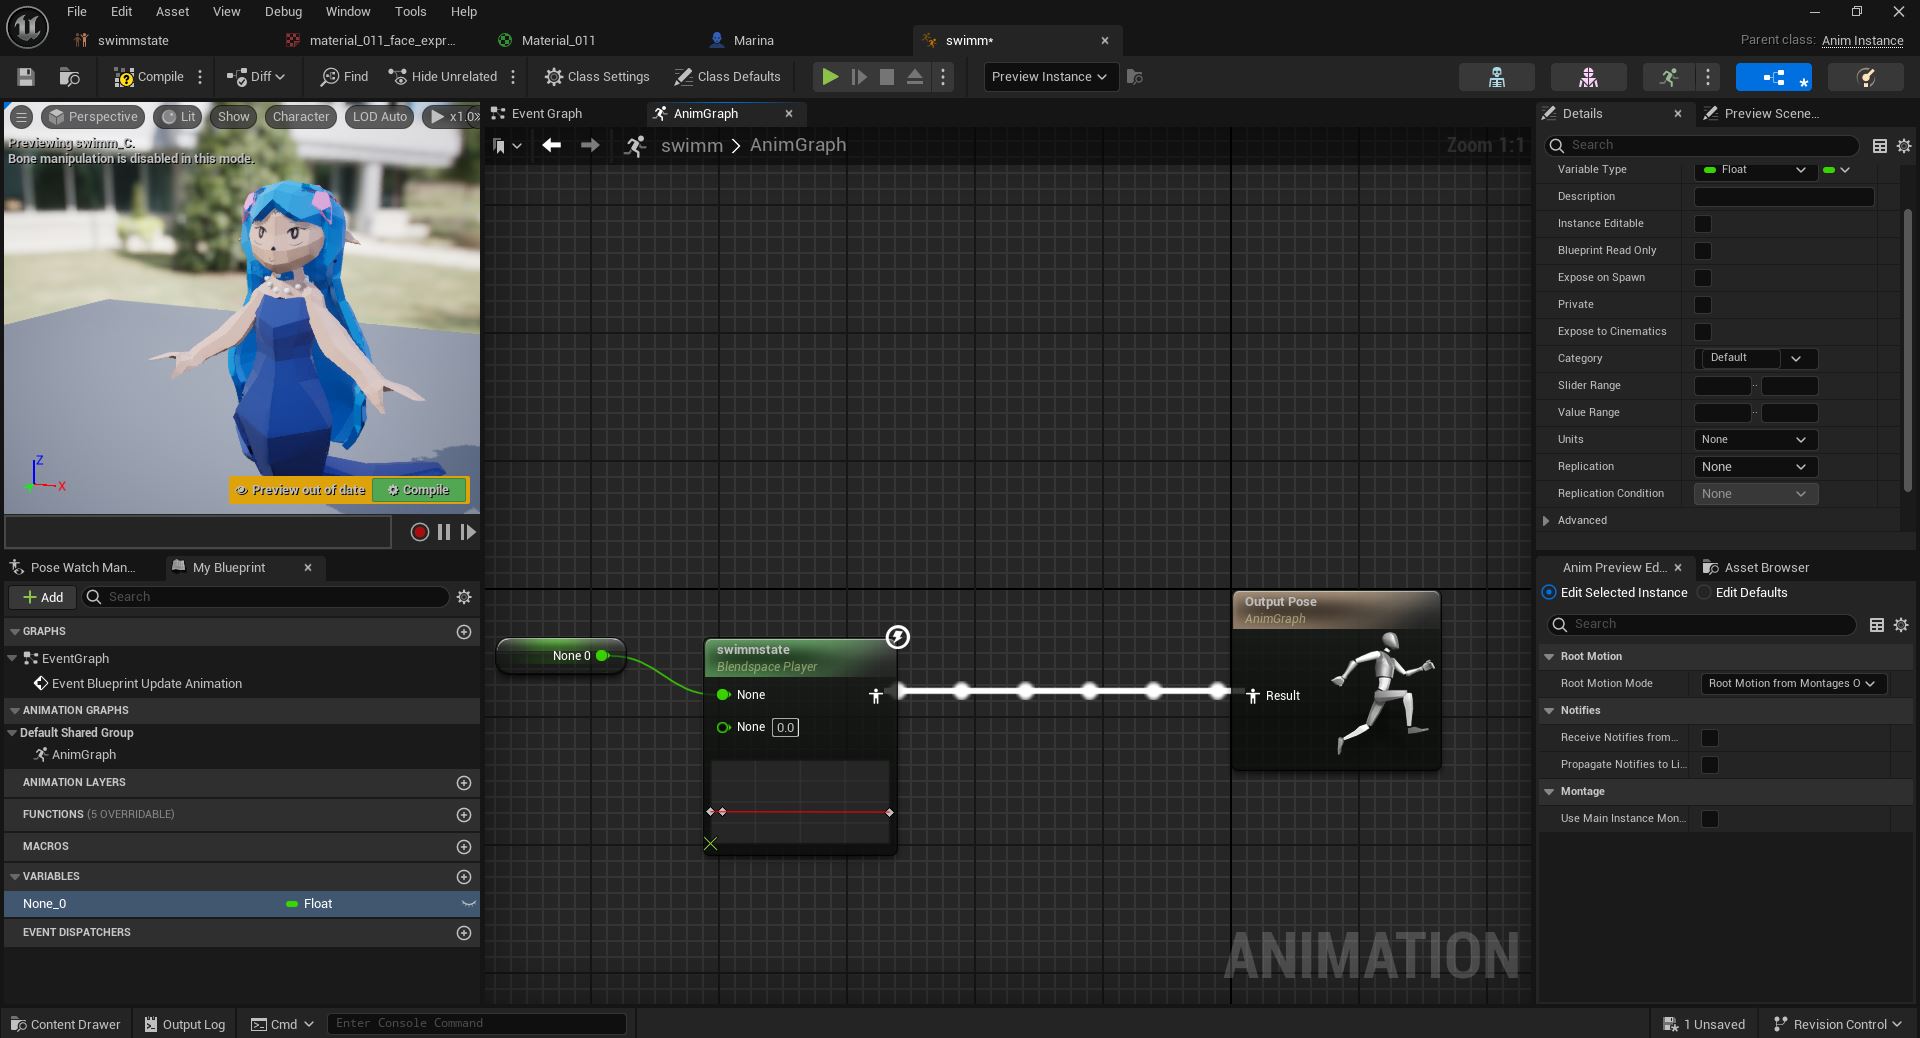Image resolution: width=1920 pixels, height=1038 pixels.
Task: Open the Physics asset mode icon
Action: [1865, 77]
